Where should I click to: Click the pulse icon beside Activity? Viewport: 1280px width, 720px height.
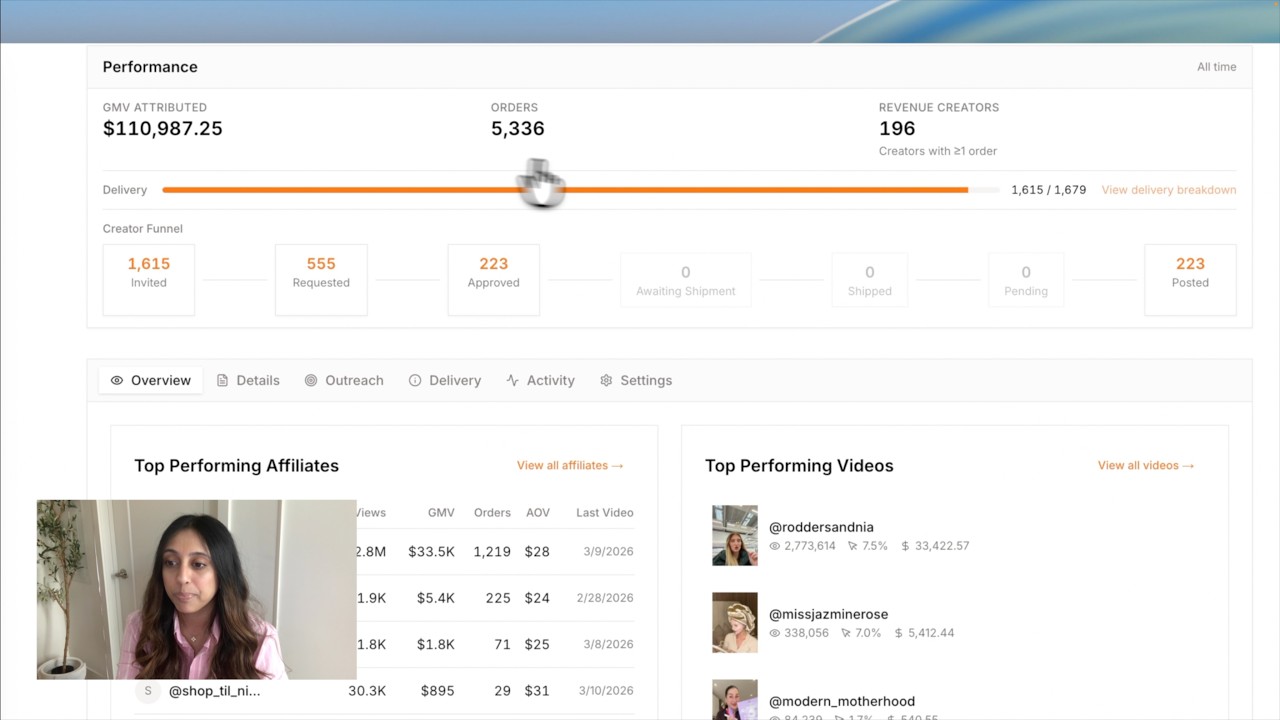tap(513, 380)
